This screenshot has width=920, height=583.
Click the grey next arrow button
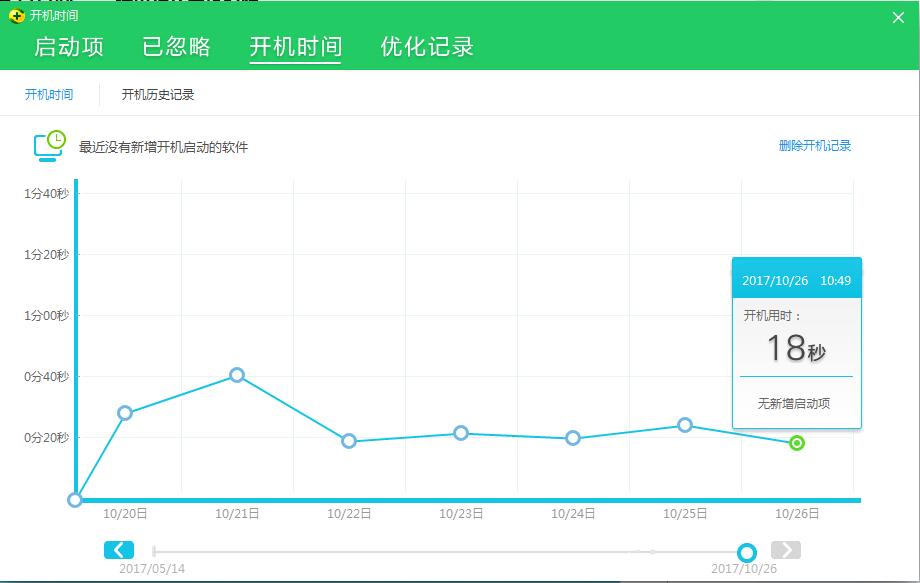tap(786, 550)
